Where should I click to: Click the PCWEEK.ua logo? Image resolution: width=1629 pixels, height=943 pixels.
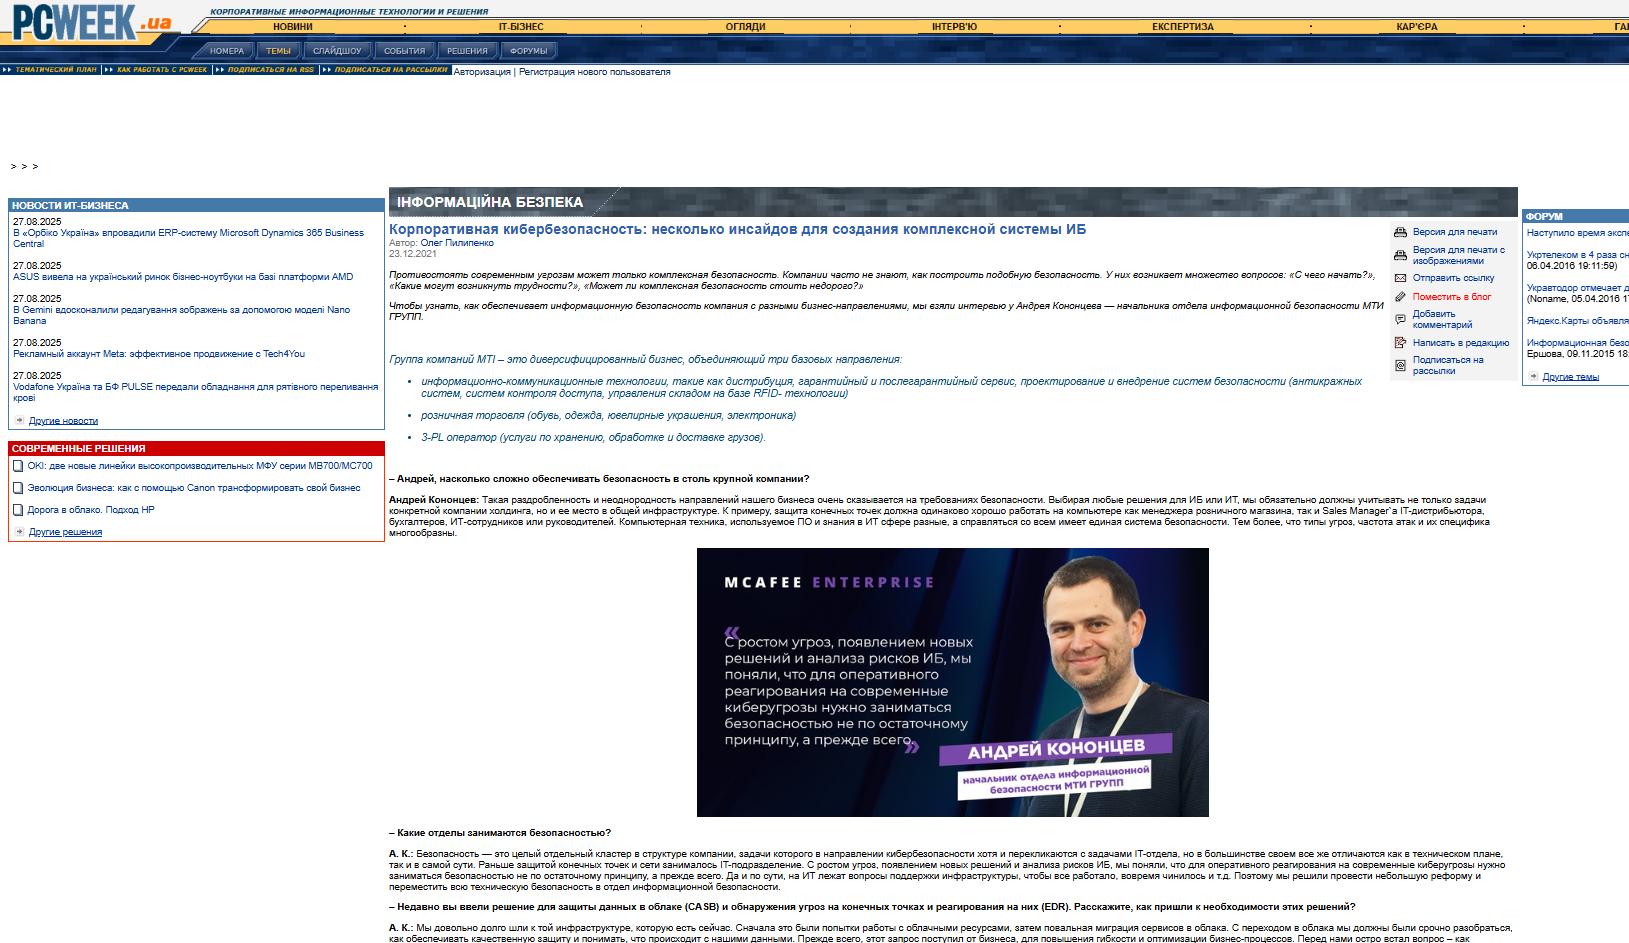pos(91,22)
